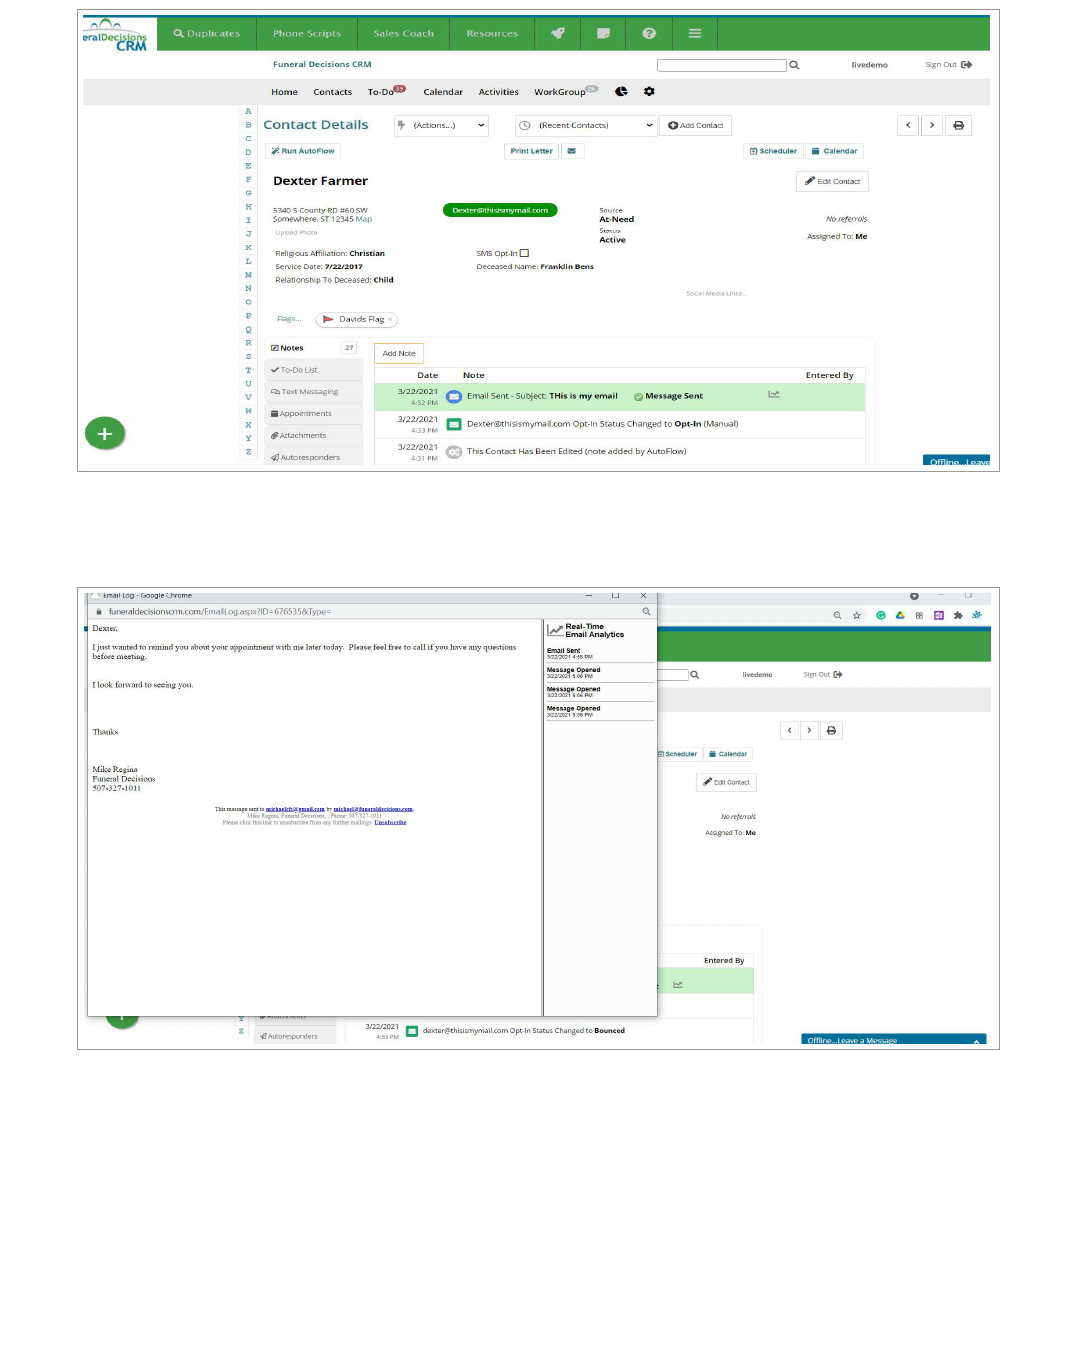Click the settings gear icon in nav bar
This screenshot has width=1075, height=1362.
point(649,91)
